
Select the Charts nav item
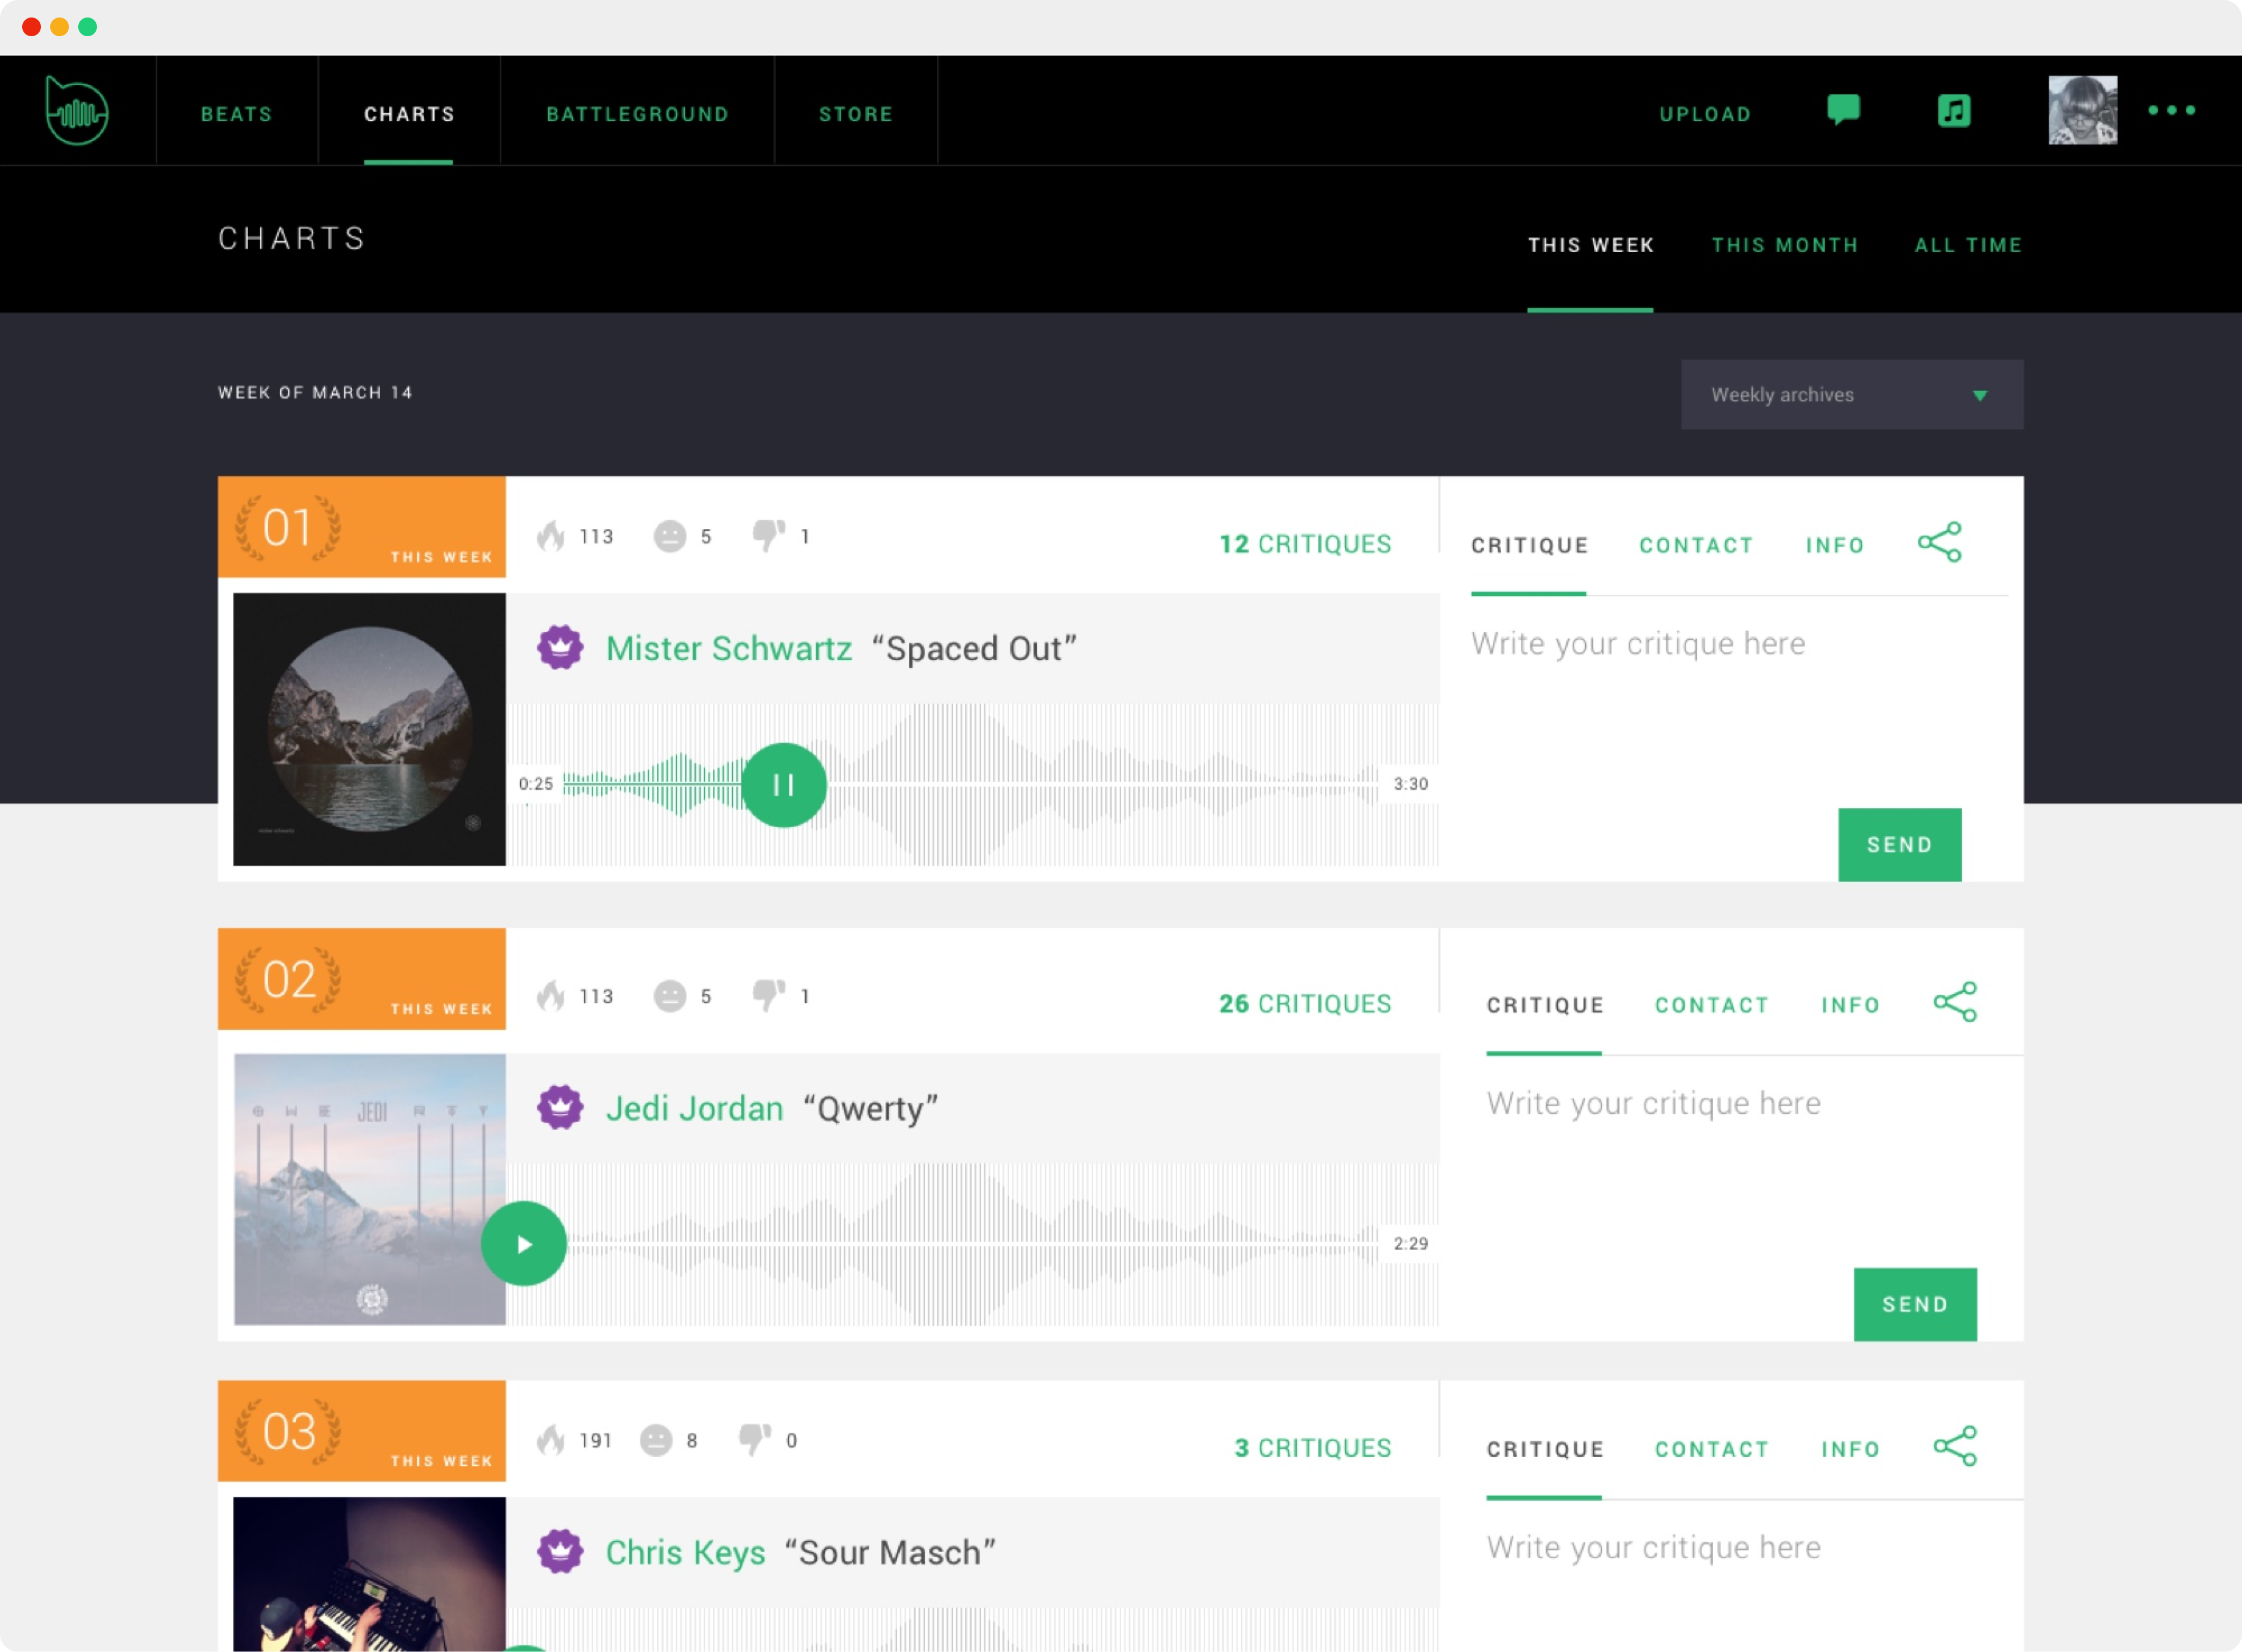[409, 114]
